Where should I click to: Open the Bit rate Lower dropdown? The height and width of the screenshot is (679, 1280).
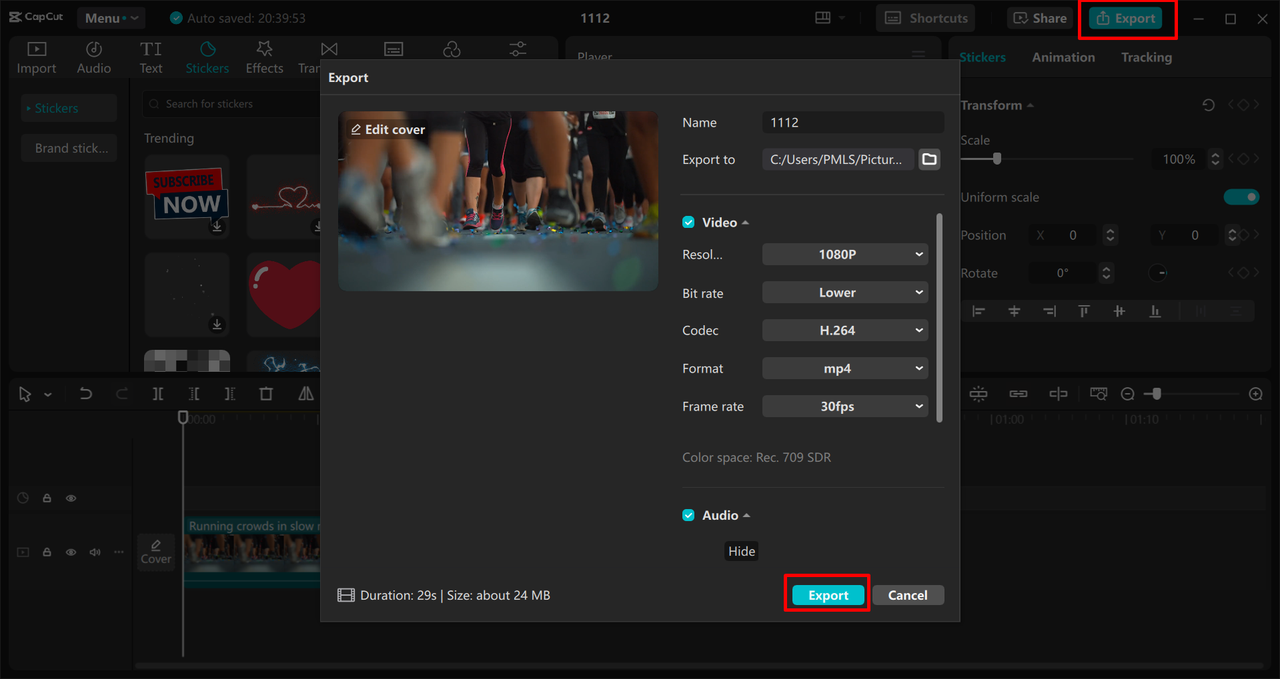click(x=845, y=293)
